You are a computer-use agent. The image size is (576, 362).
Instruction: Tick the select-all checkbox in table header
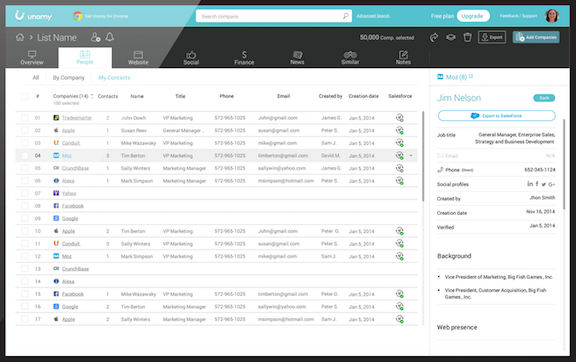(x=25, y=96)
